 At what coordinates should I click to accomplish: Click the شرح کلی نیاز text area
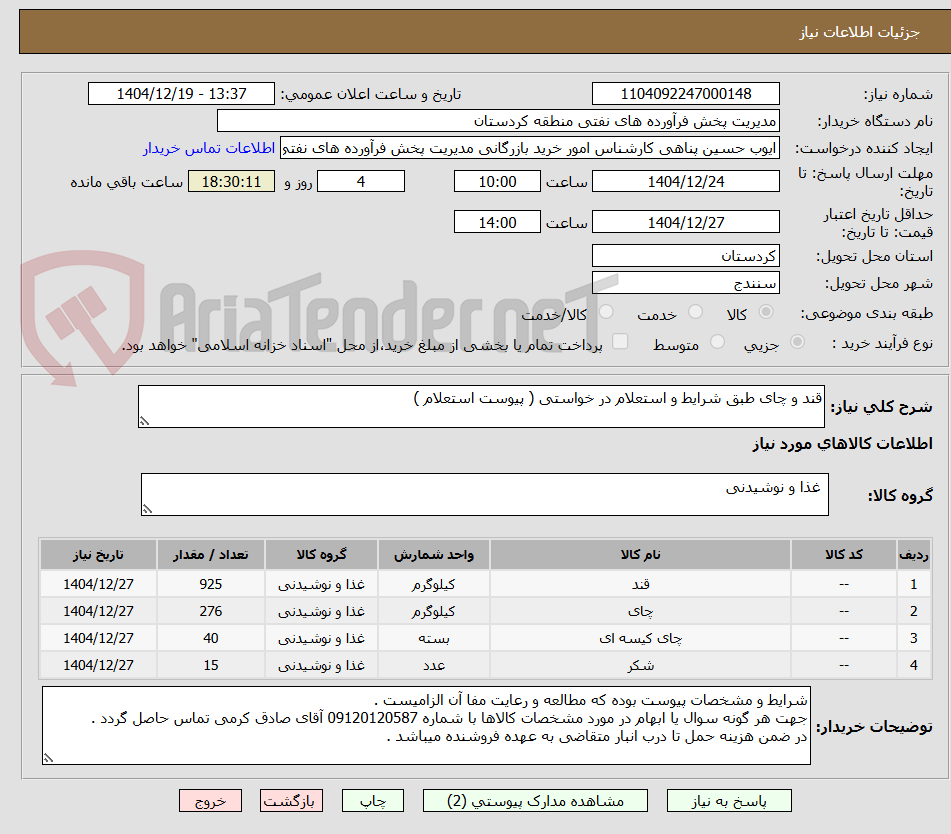pyautogui.click(x=482, y=406)
